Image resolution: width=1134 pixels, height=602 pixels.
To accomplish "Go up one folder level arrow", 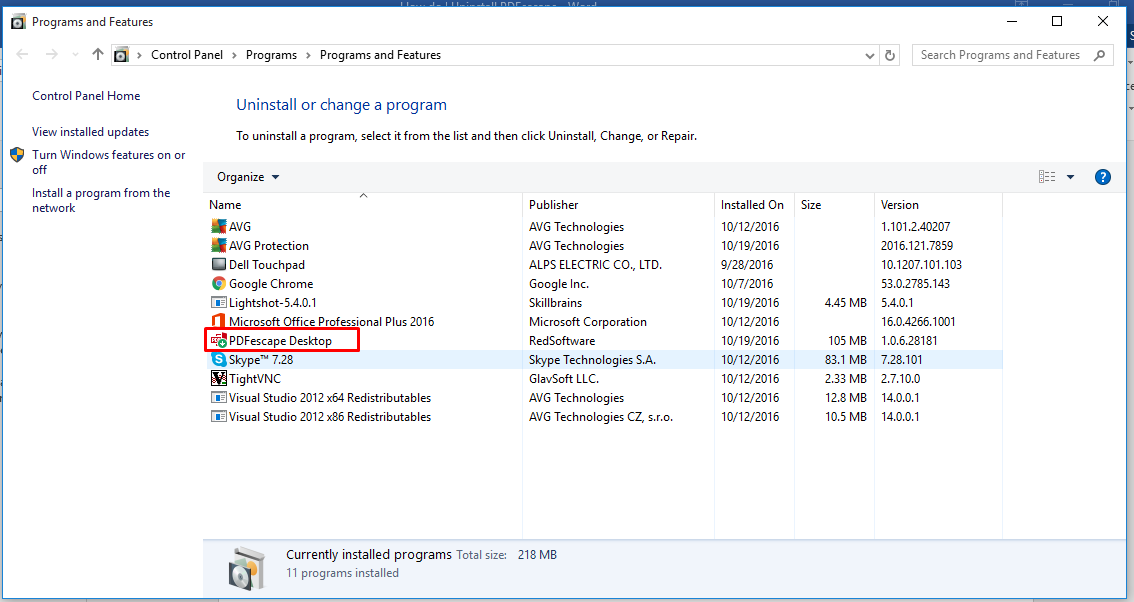I will (x=98, y=54).
